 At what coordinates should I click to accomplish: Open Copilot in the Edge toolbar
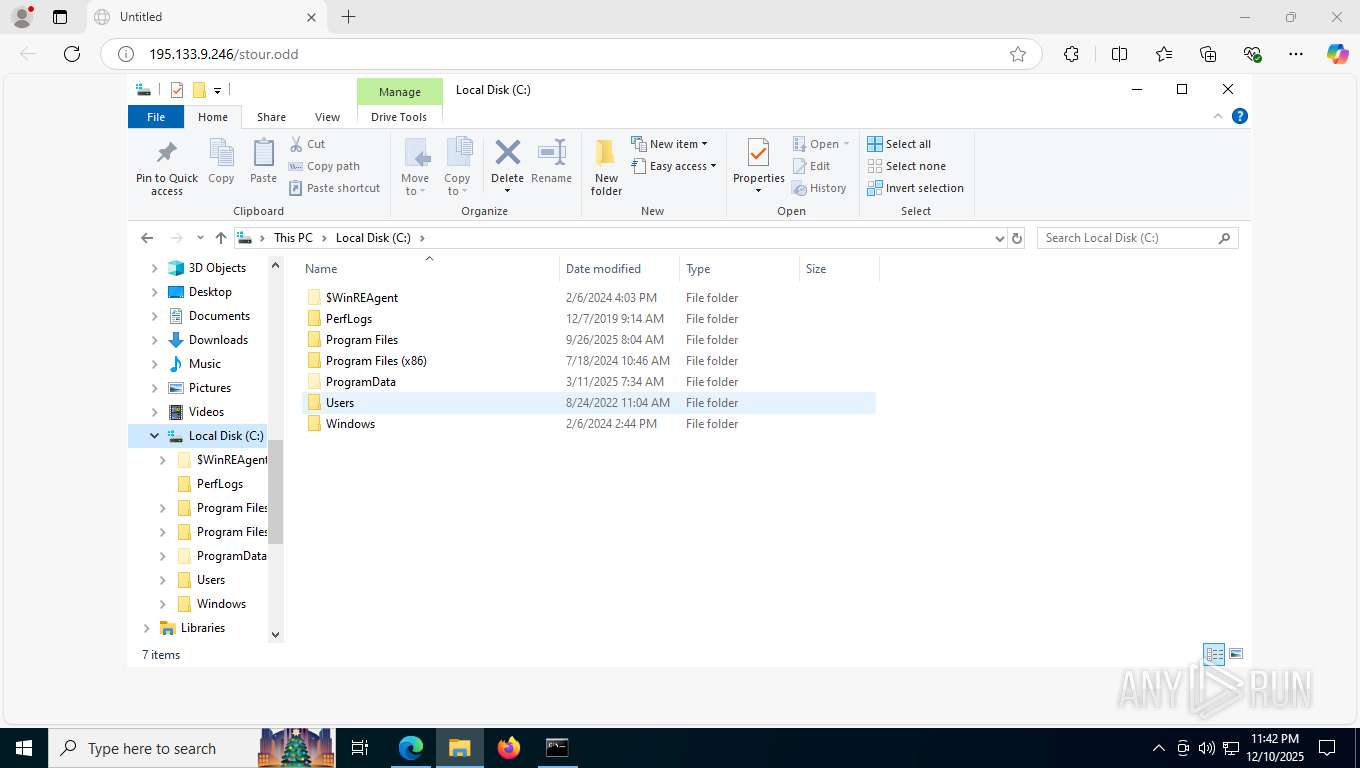[1337, 54]
